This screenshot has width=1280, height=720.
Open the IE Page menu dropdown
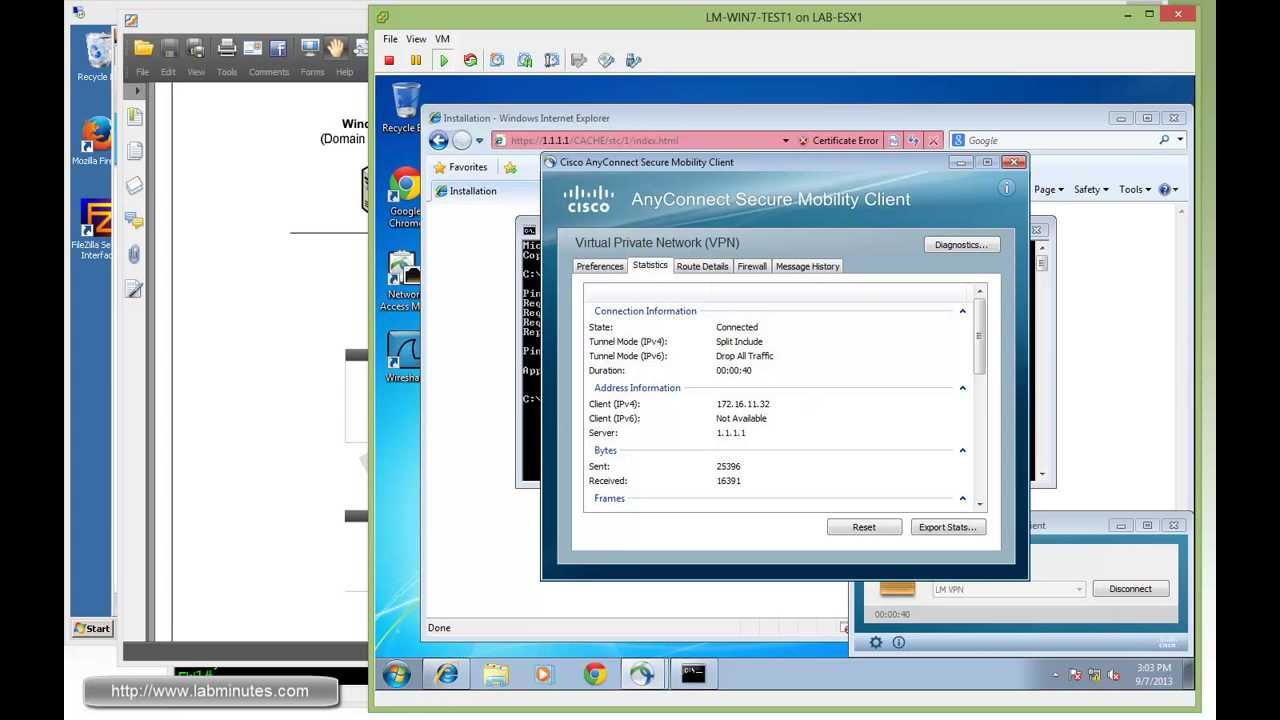point(1049,189)
